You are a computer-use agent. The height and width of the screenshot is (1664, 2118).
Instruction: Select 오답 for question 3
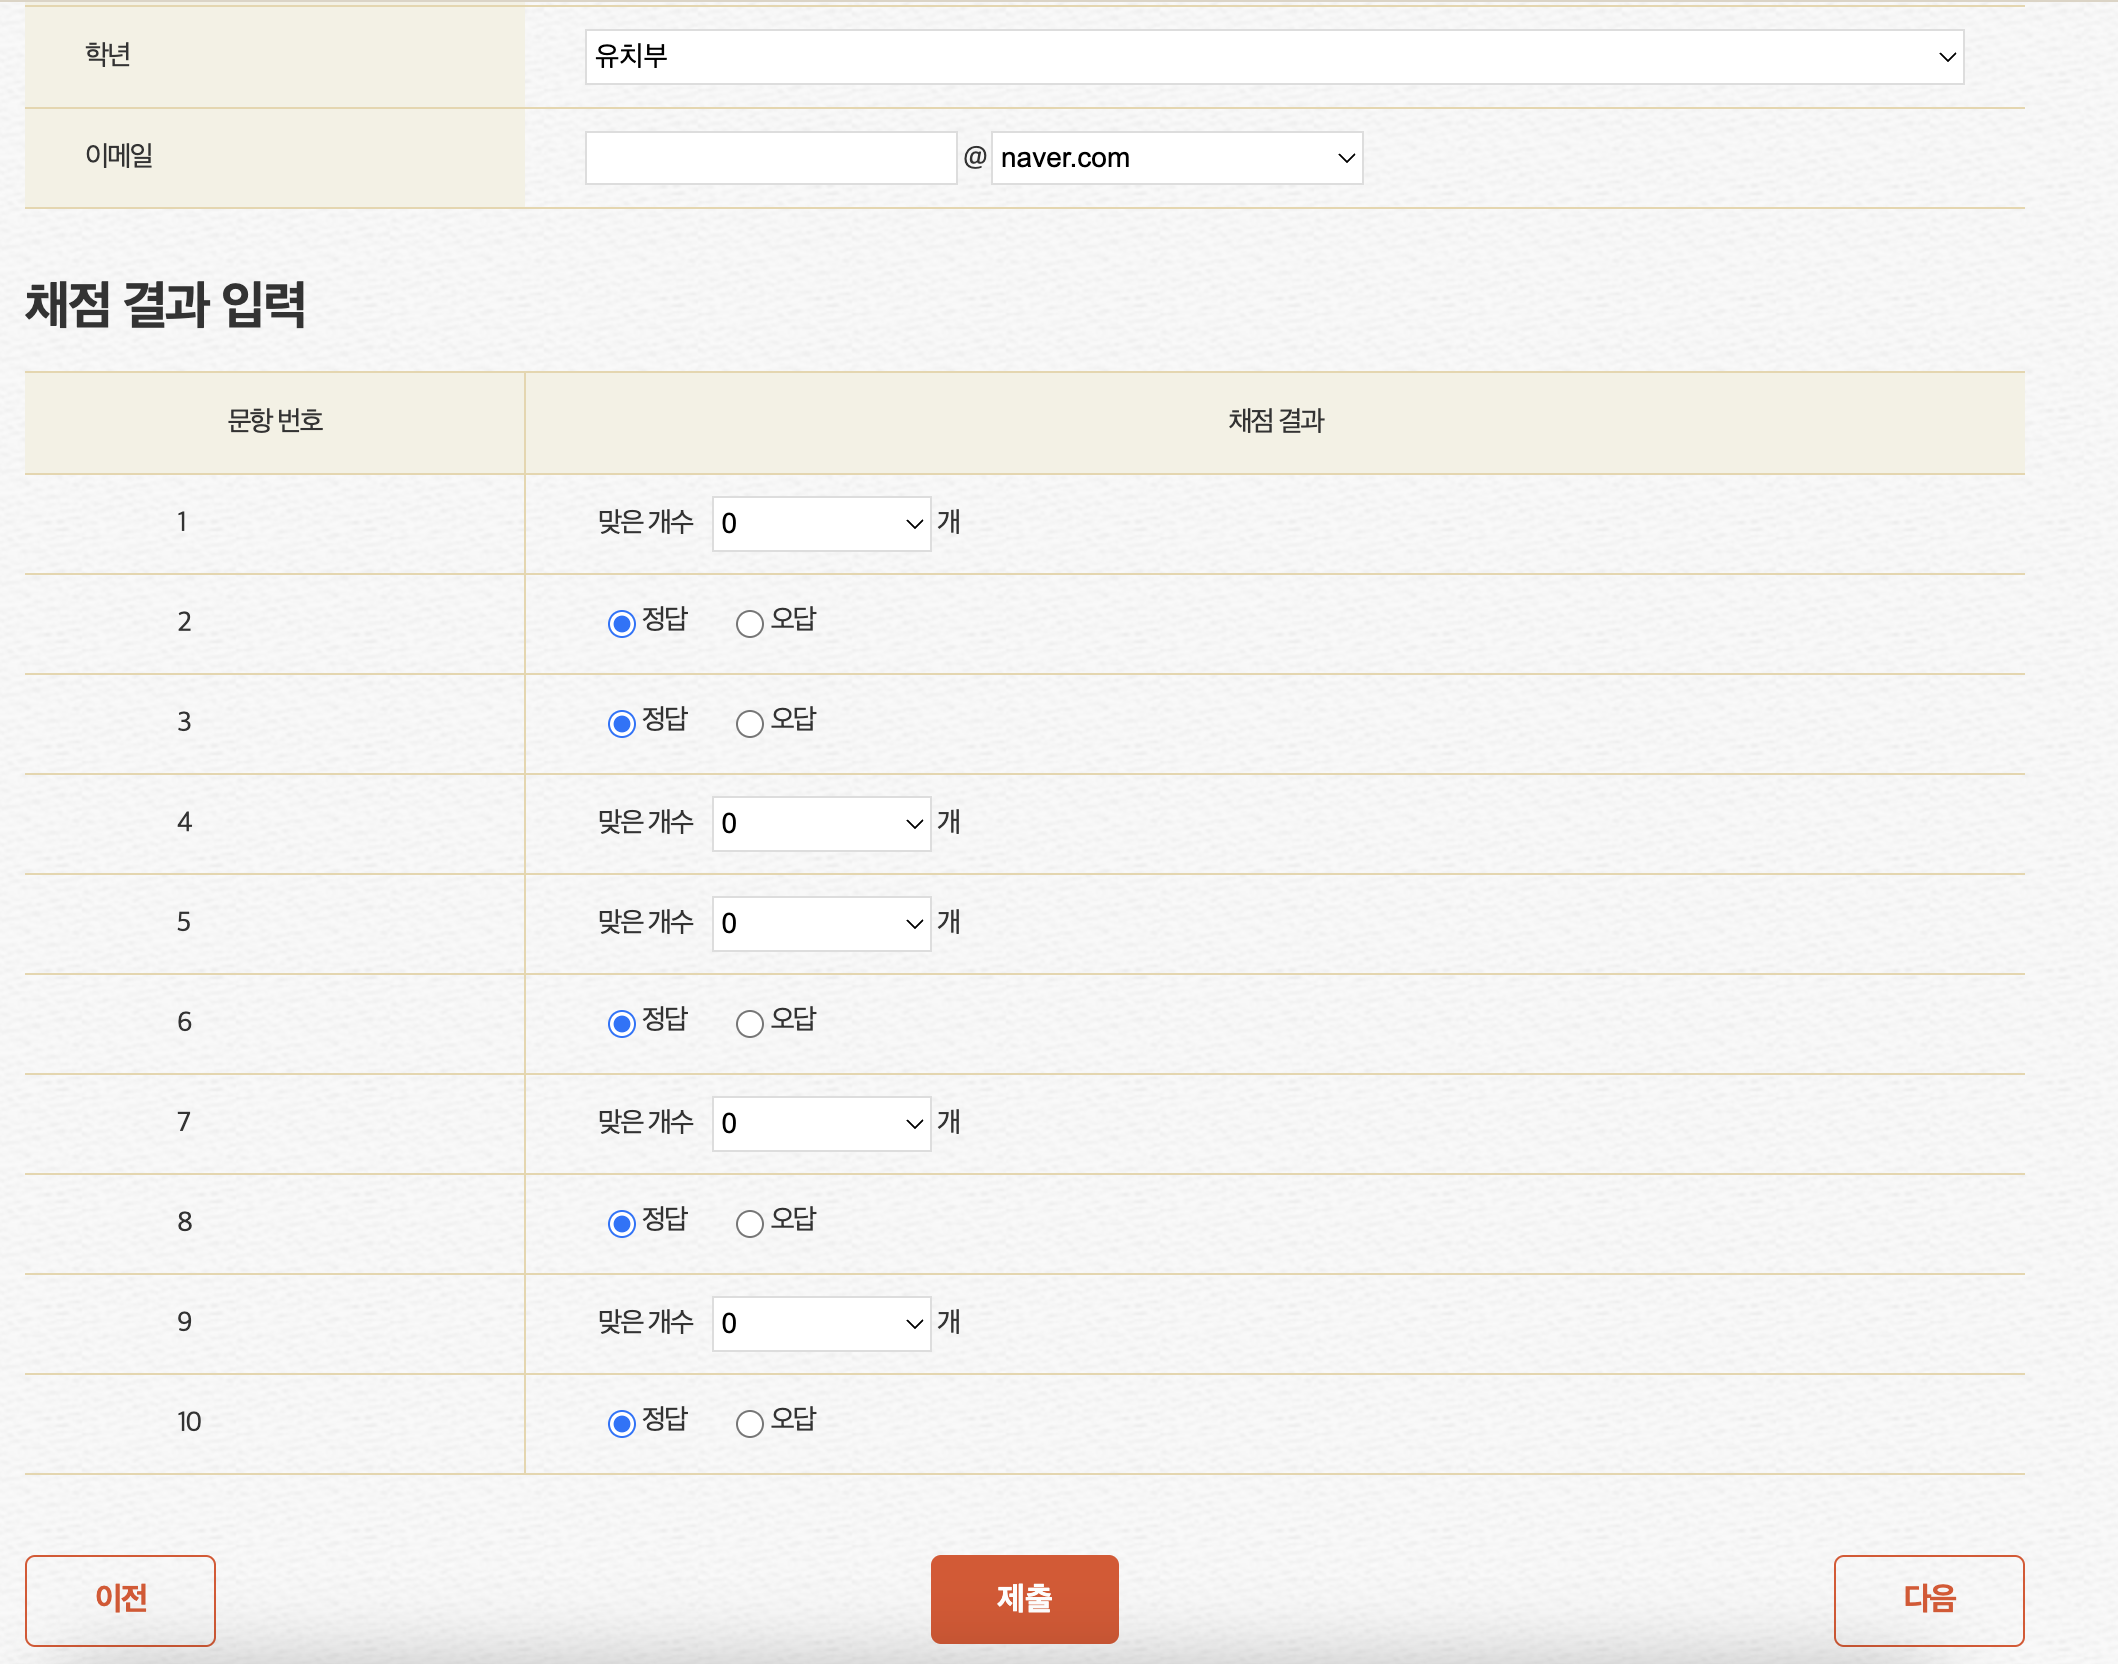coord(749,723)
